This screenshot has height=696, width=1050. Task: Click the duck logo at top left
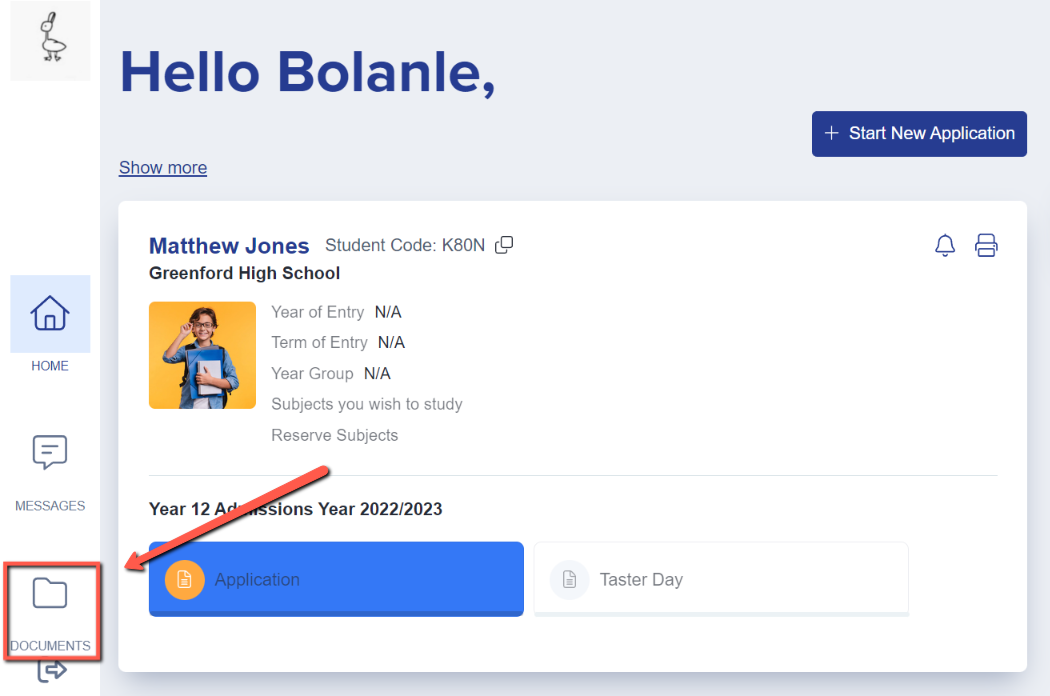50,40
